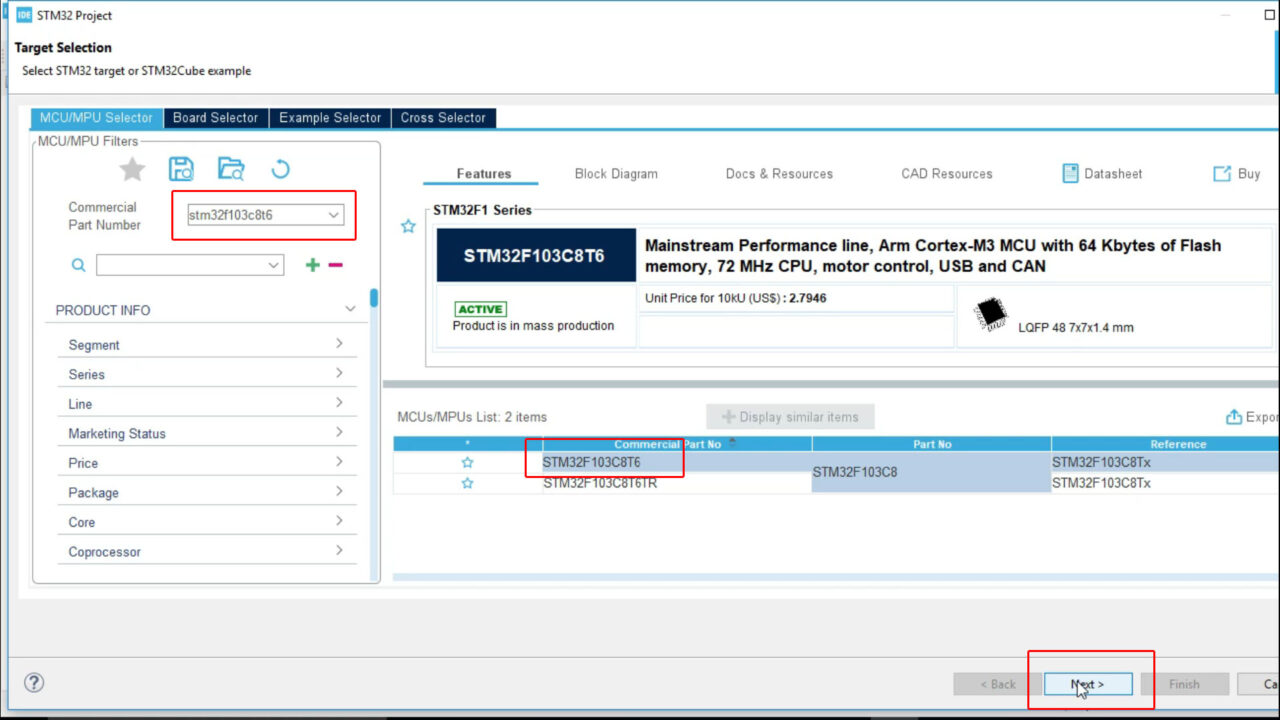The height and width of the screenshot is (720, 1280).
Task: Switch to MCU/MPU Selector tab
Action: point(96,117)
